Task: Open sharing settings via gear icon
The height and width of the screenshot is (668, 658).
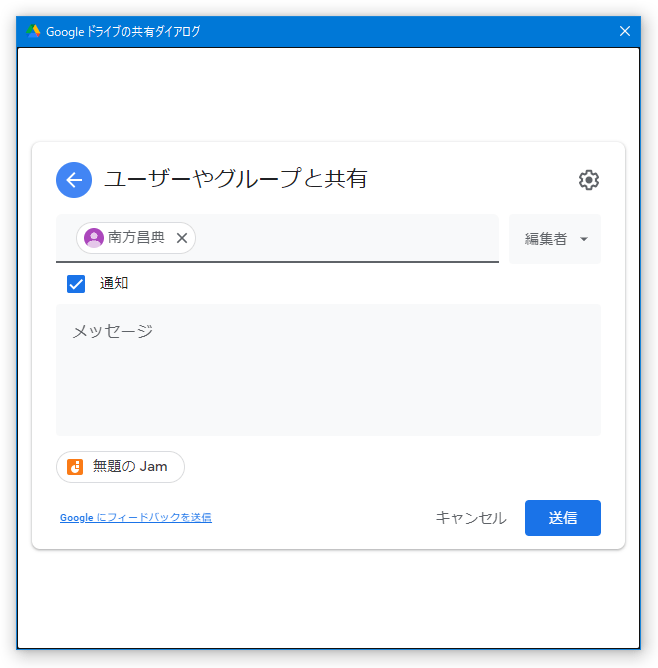Action: [589, 180]
